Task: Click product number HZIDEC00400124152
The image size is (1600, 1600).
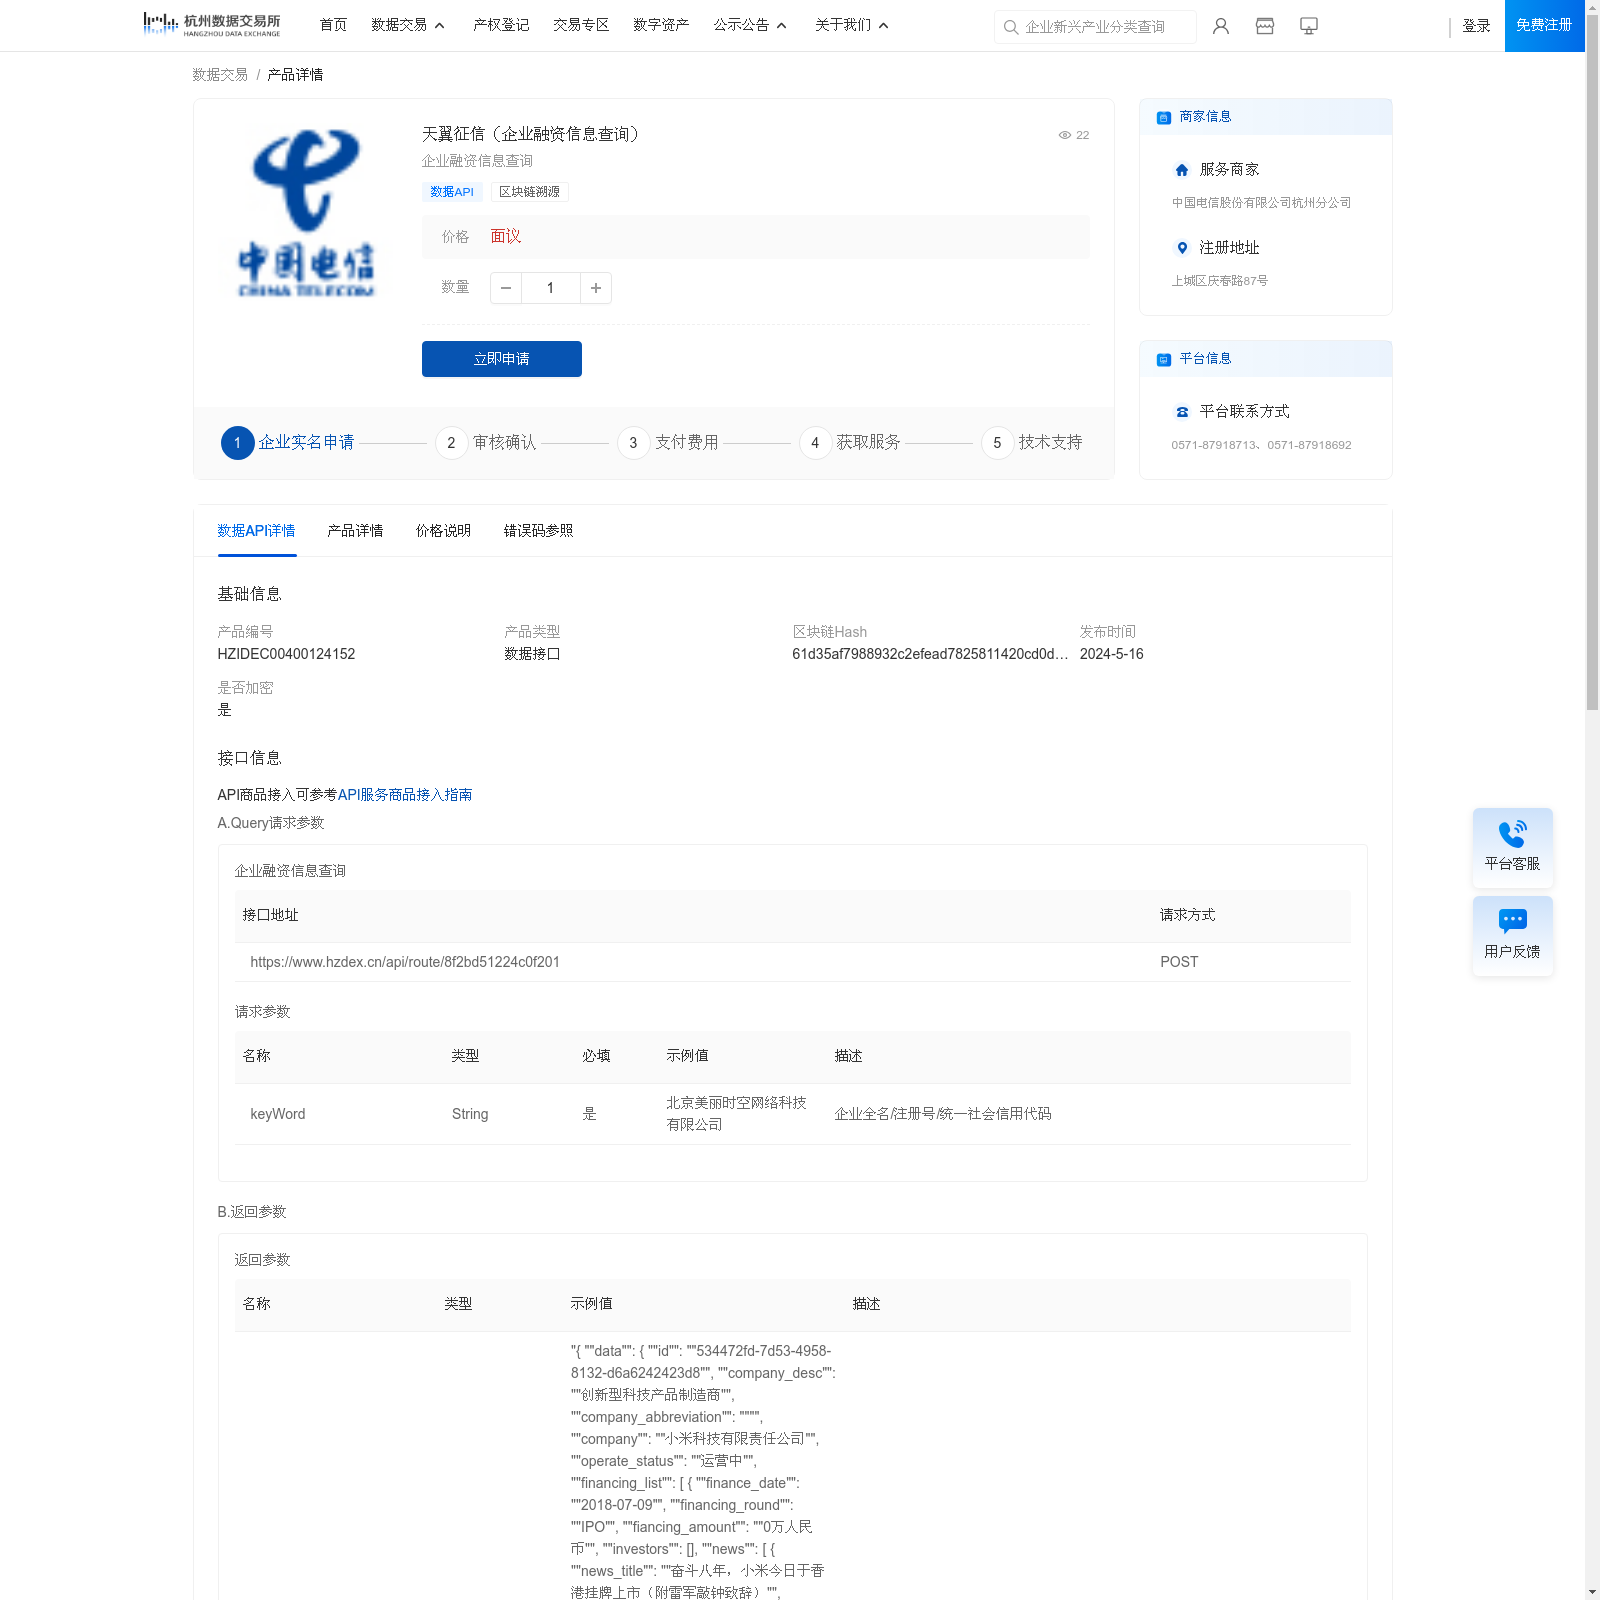Action: pyautogui.click(x=287, y=654)
